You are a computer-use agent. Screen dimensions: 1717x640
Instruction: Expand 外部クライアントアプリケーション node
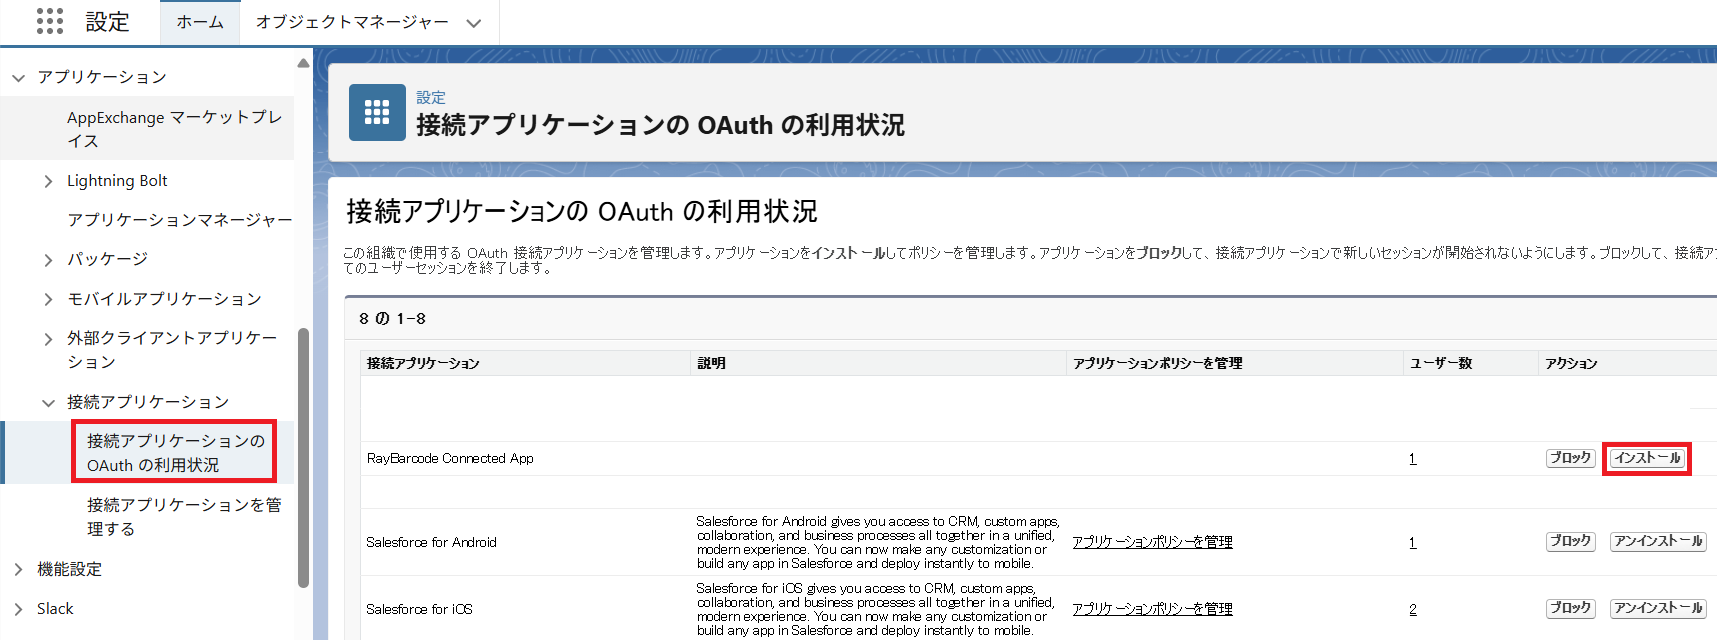point(48,339)
